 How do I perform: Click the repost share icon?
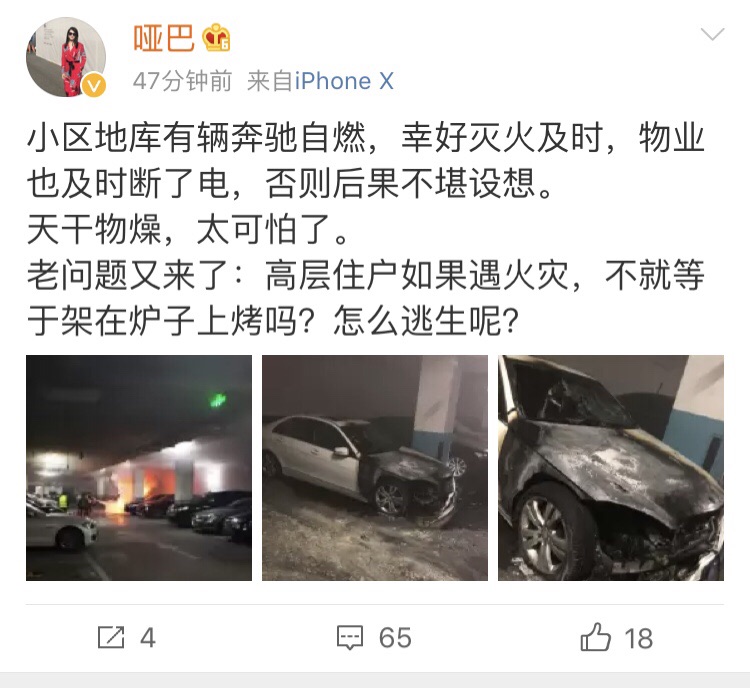pos(111,637)
